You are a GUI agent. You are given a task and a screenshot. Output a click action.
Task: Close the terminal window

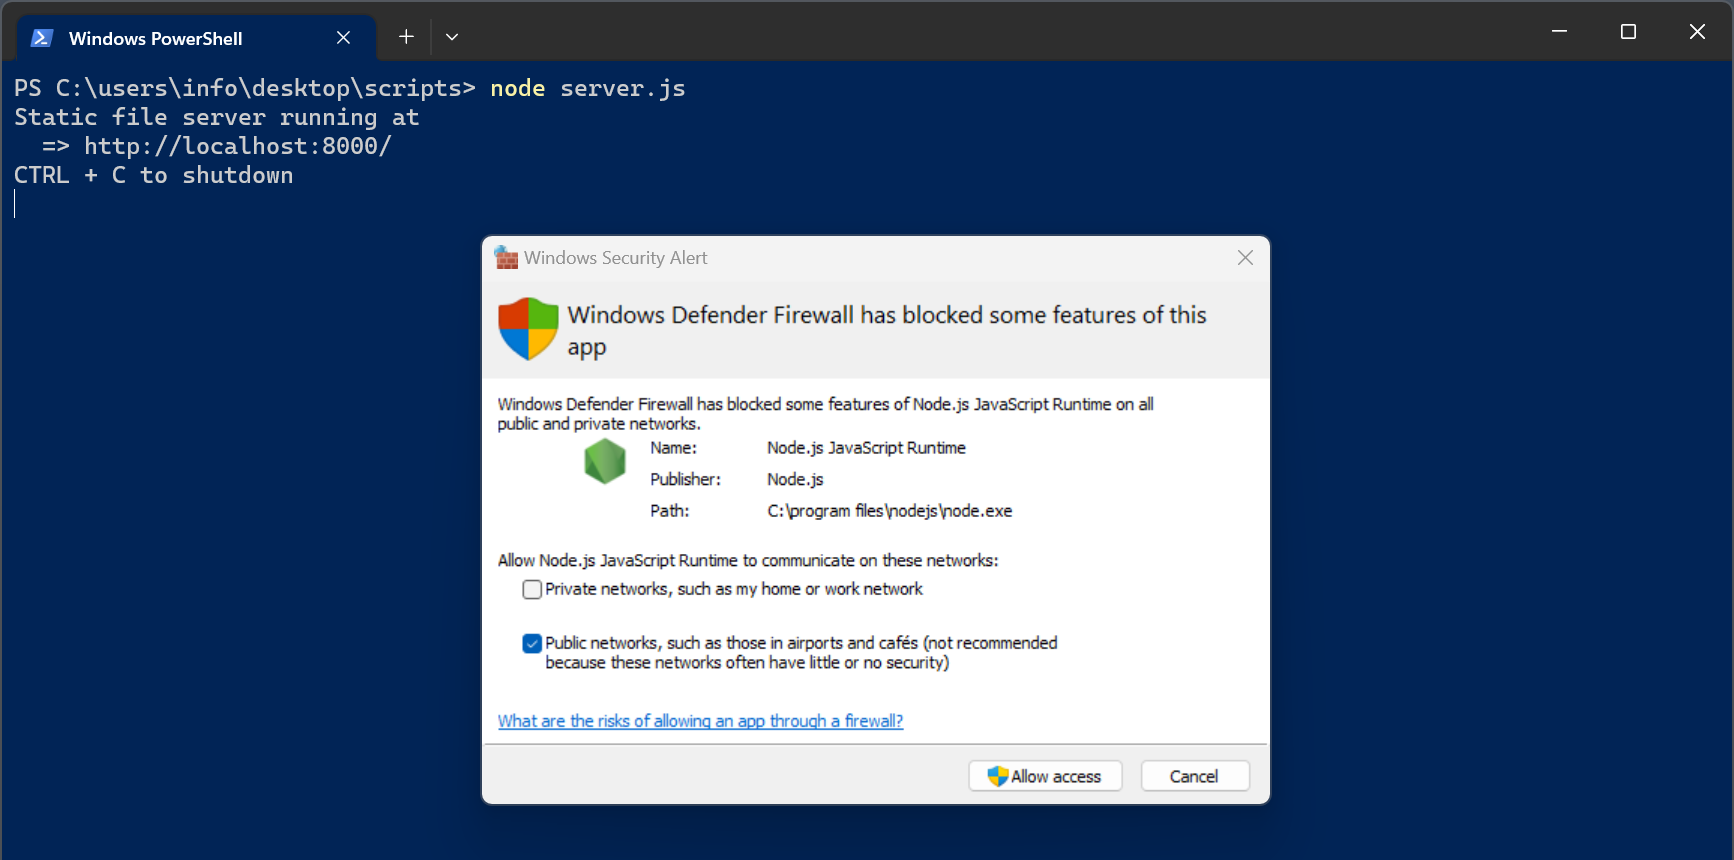[x=1697, y=32]
